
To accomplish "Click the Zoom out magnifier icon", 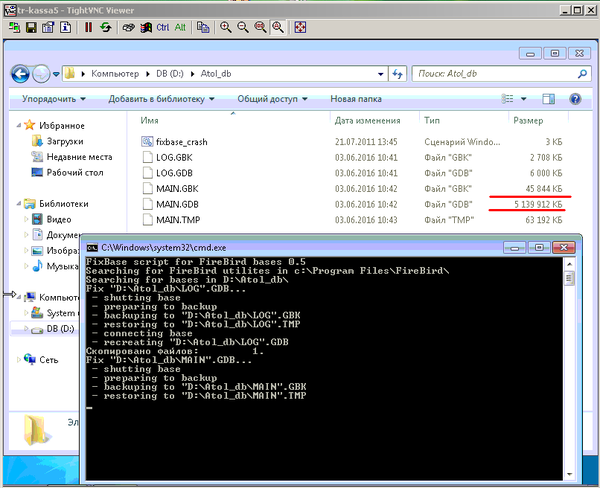I will pyautogui.click(x=243, y=27).
